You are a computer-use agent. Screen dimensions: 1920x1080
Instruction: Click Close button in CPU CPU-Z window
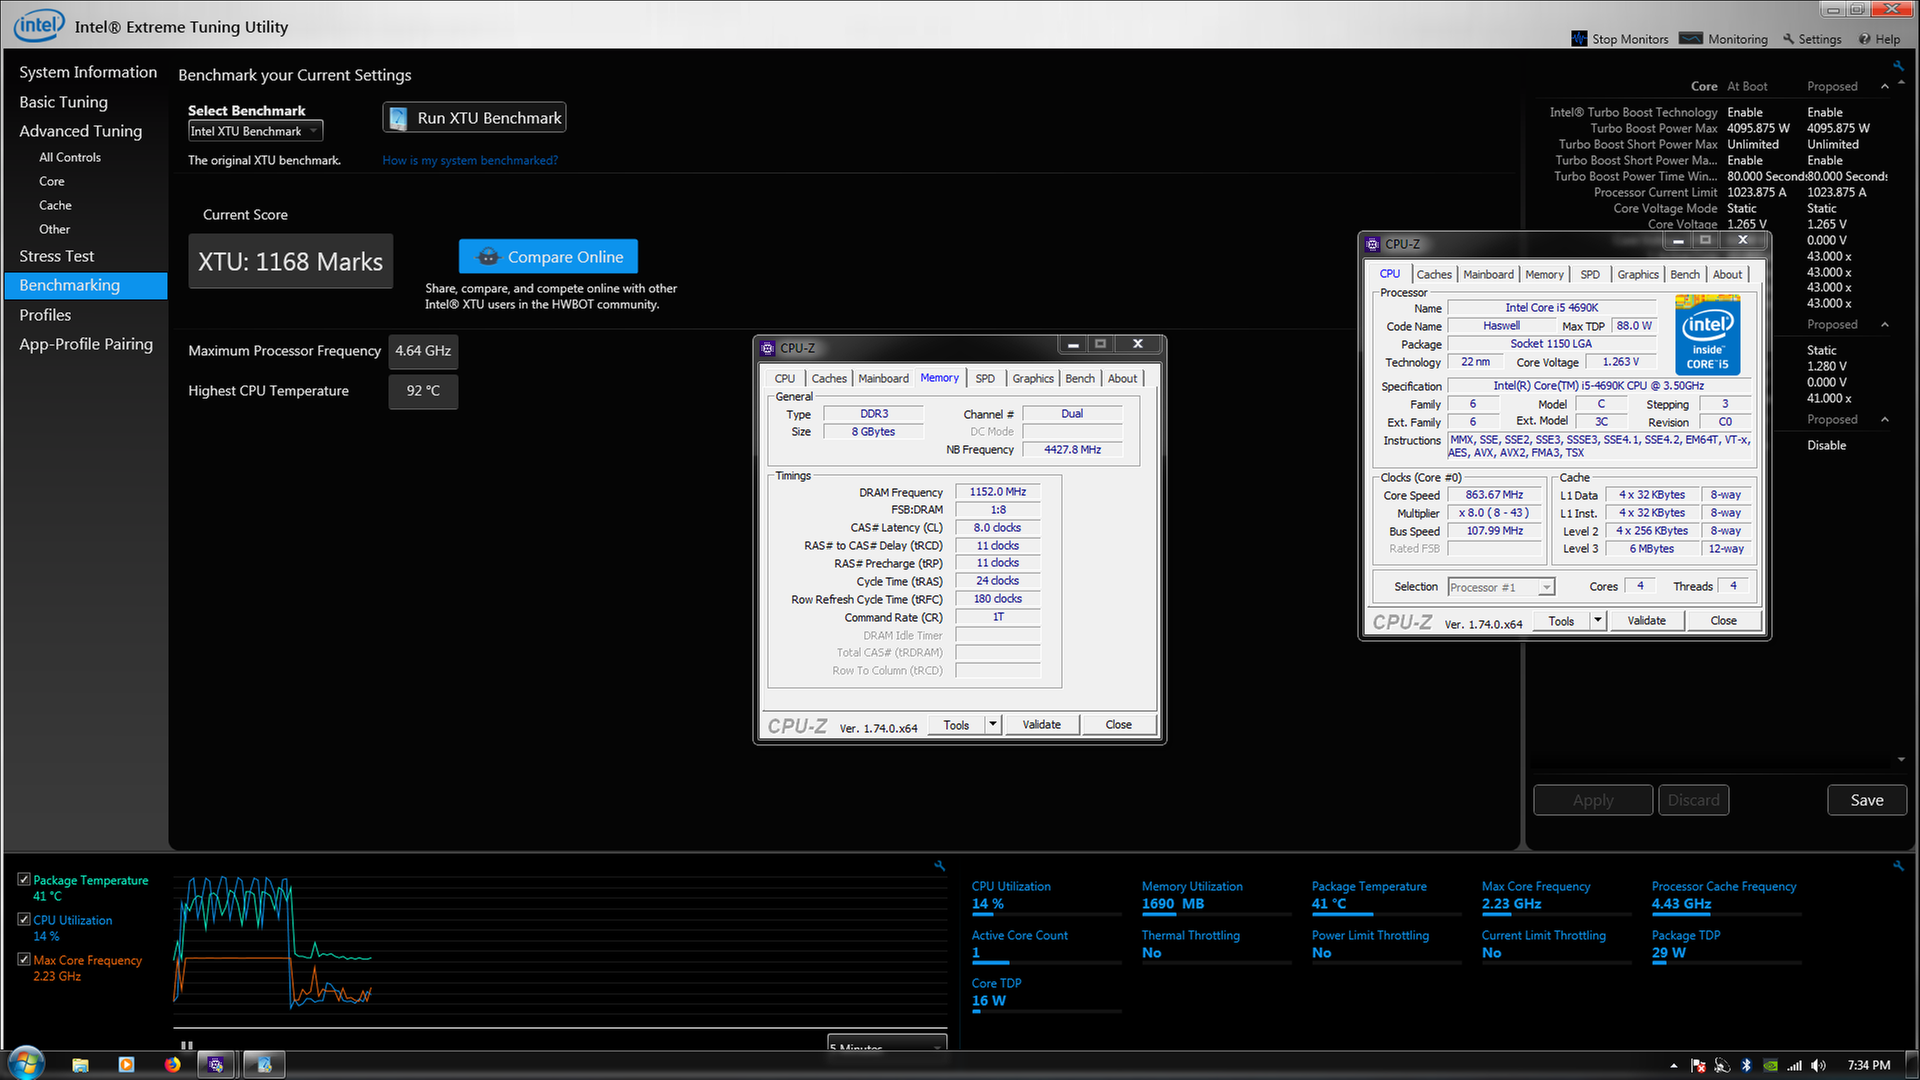point(1723,621)
